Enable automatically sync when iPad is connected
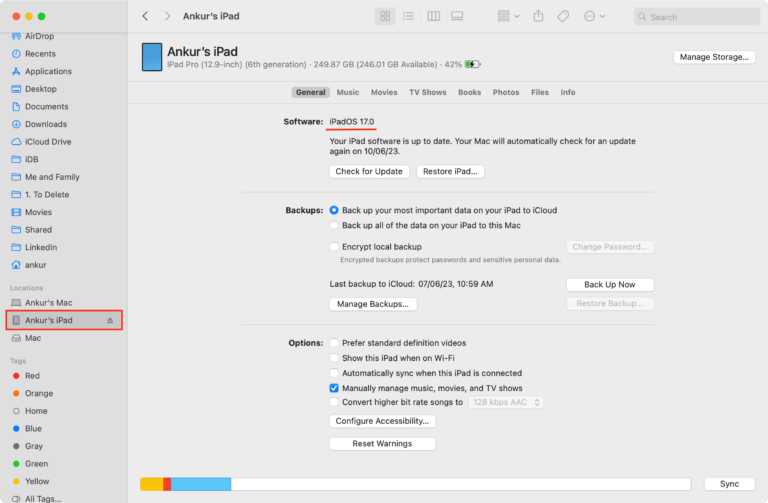 [x=334, y=373]
